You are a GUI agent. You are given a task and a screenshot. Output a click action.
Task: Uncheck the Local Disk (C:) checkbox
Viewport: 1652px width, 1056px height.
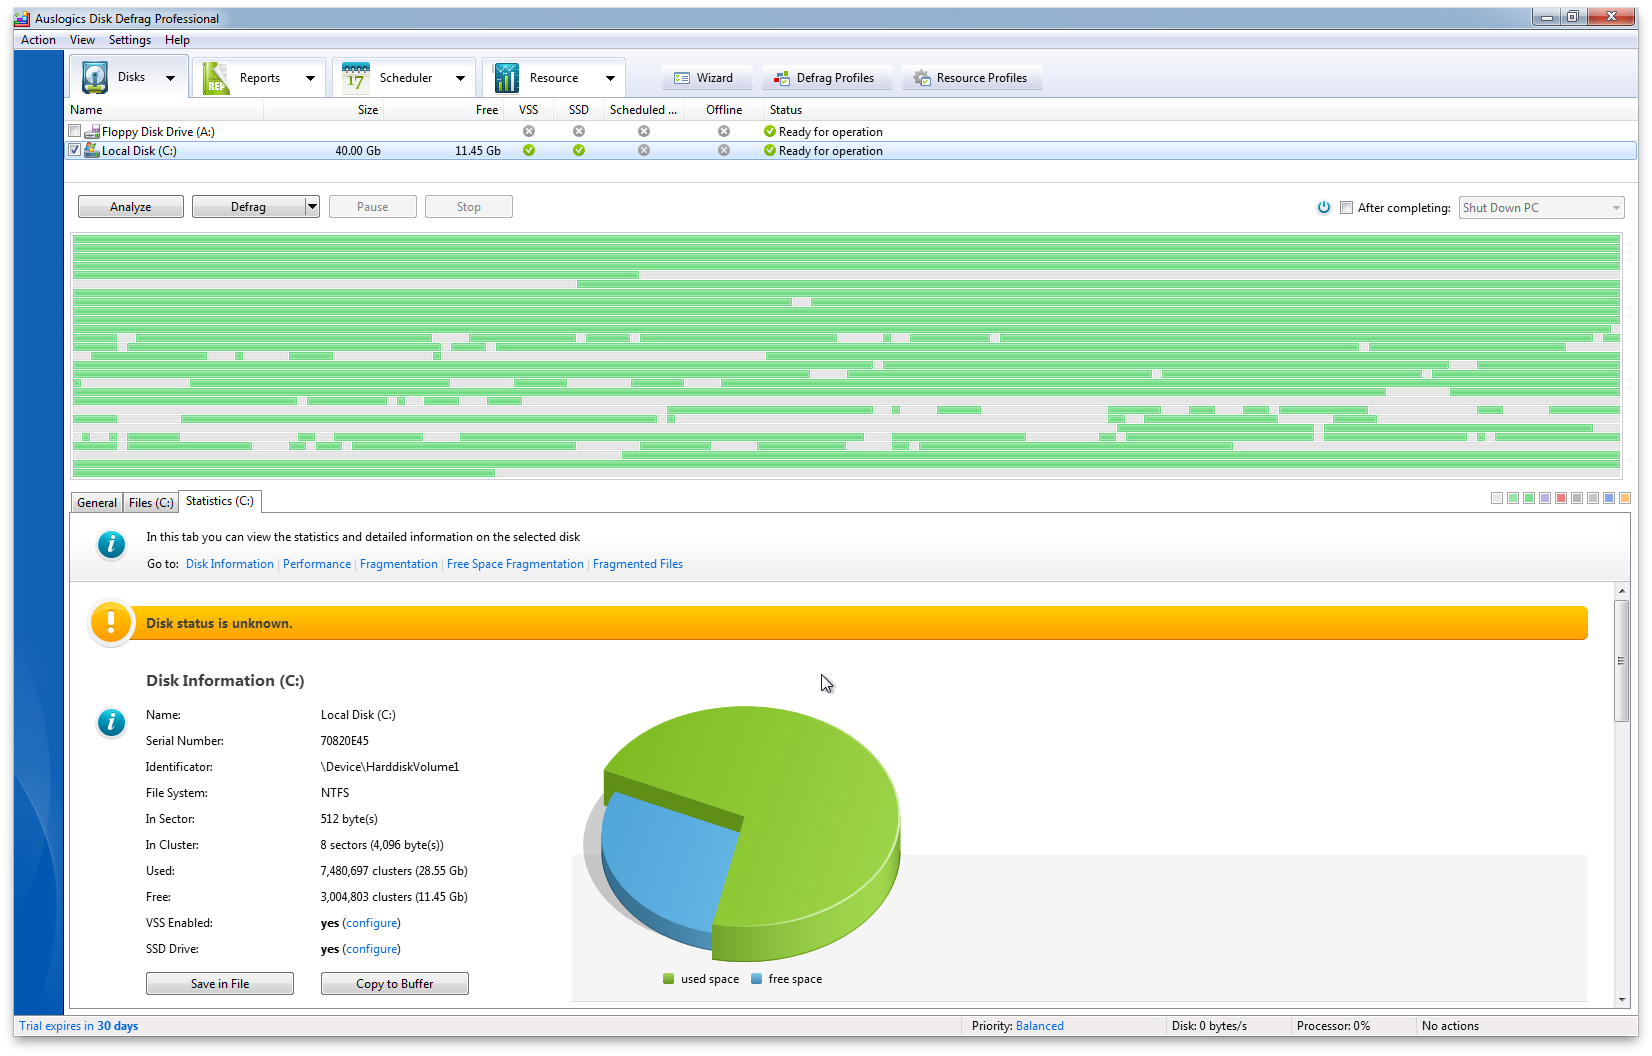pyautogui.click(x=75, y=150)
